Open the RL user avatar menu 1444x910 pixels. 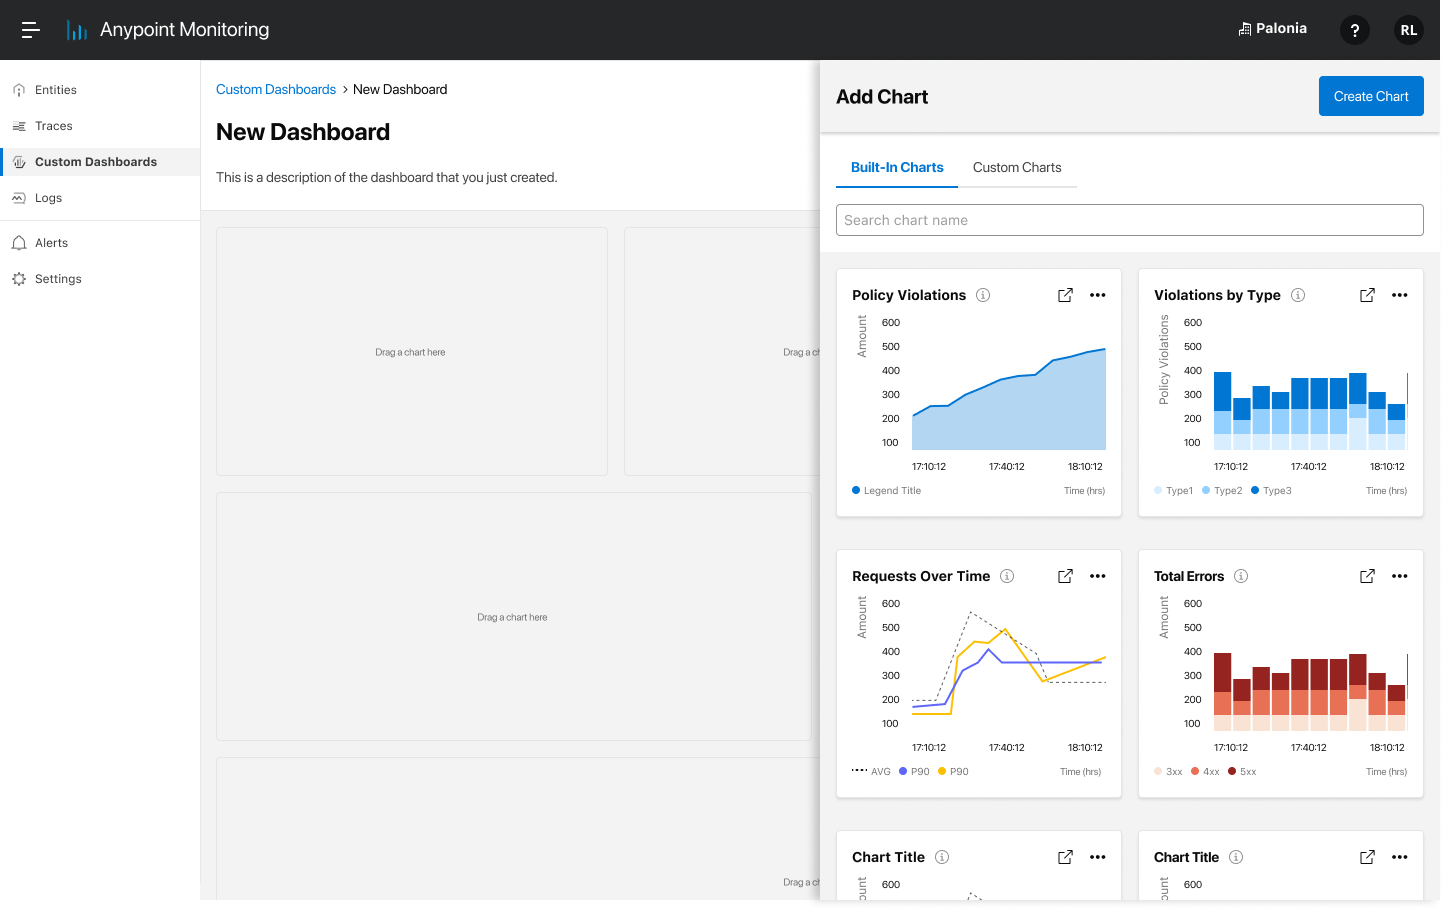coord(1408,30)
